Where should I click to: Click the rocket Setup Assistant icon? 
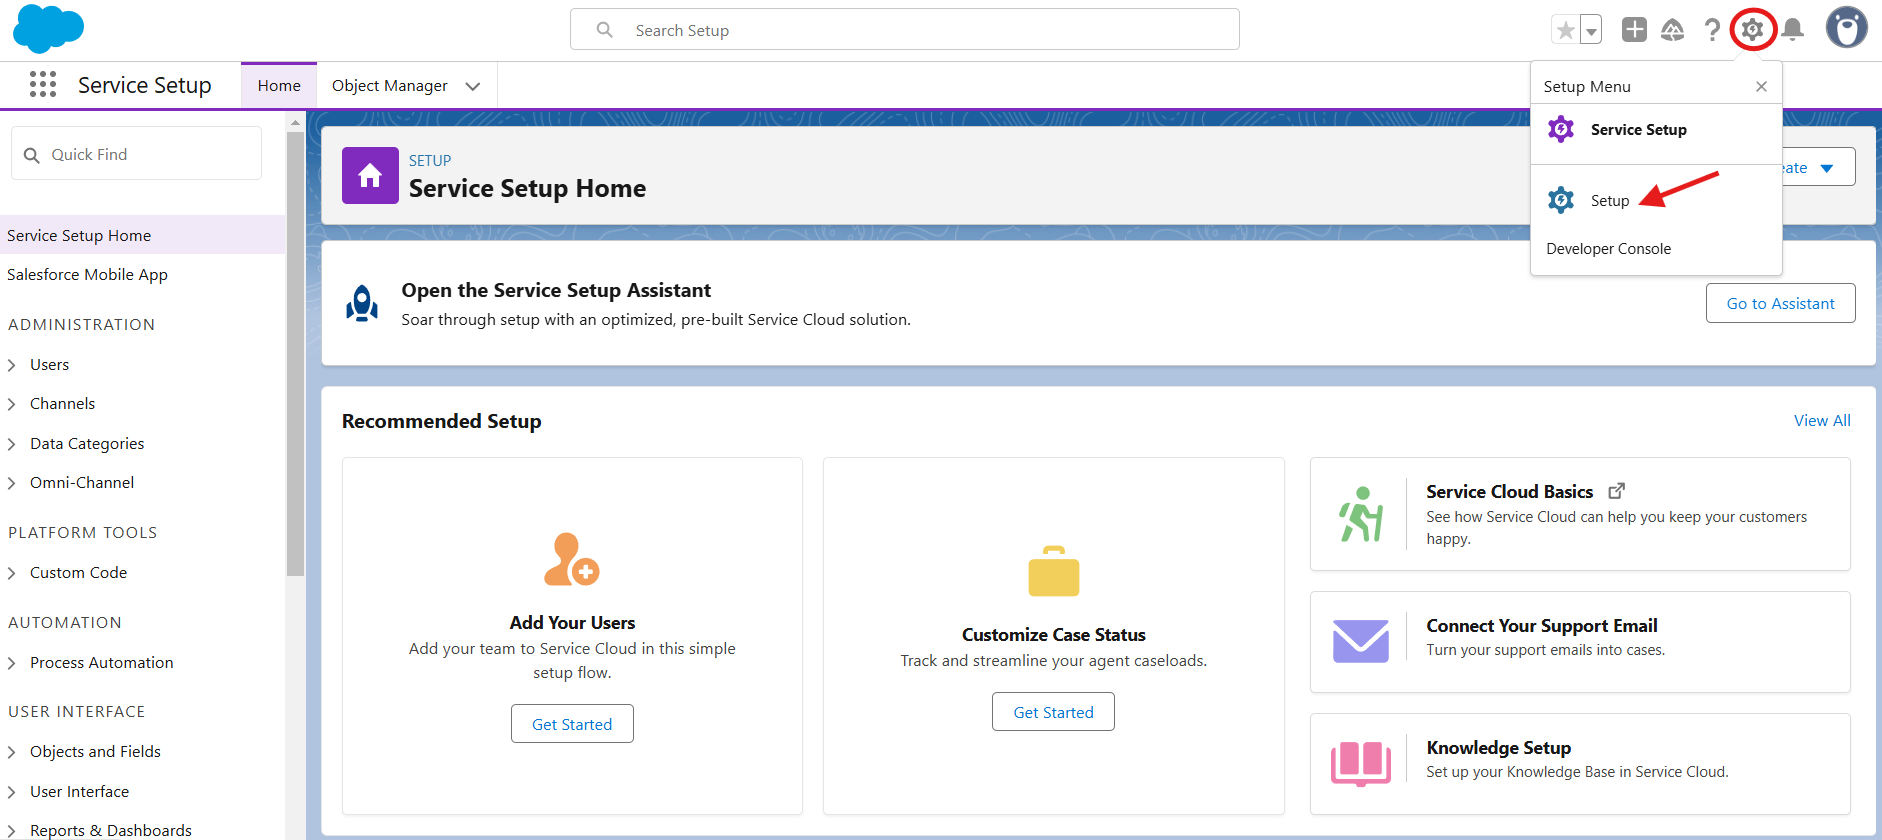click(x=362, y=303)
